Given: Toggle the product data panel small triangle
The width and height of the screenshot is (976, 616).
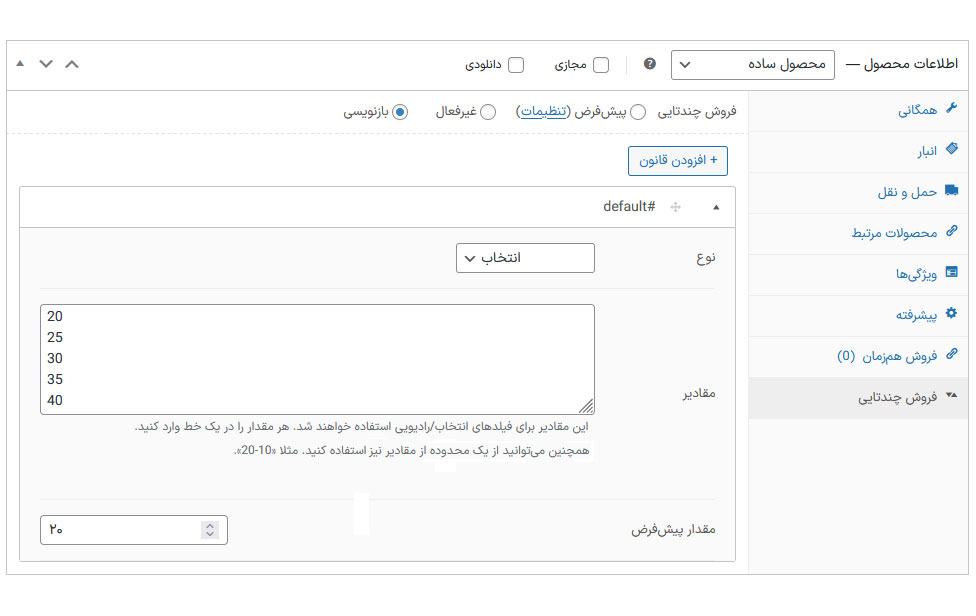Looking at the screenshot, I should tap(20, 63).
